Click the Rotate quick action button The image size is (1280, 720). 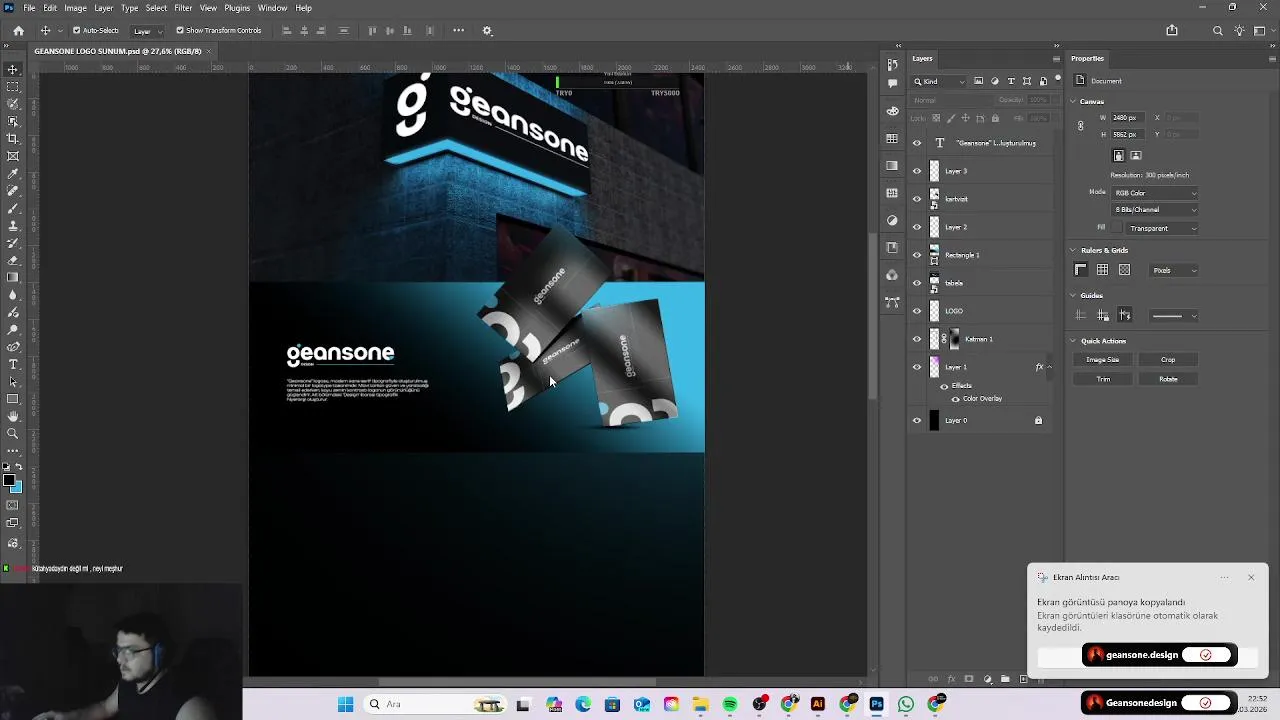click(1168, 379)
